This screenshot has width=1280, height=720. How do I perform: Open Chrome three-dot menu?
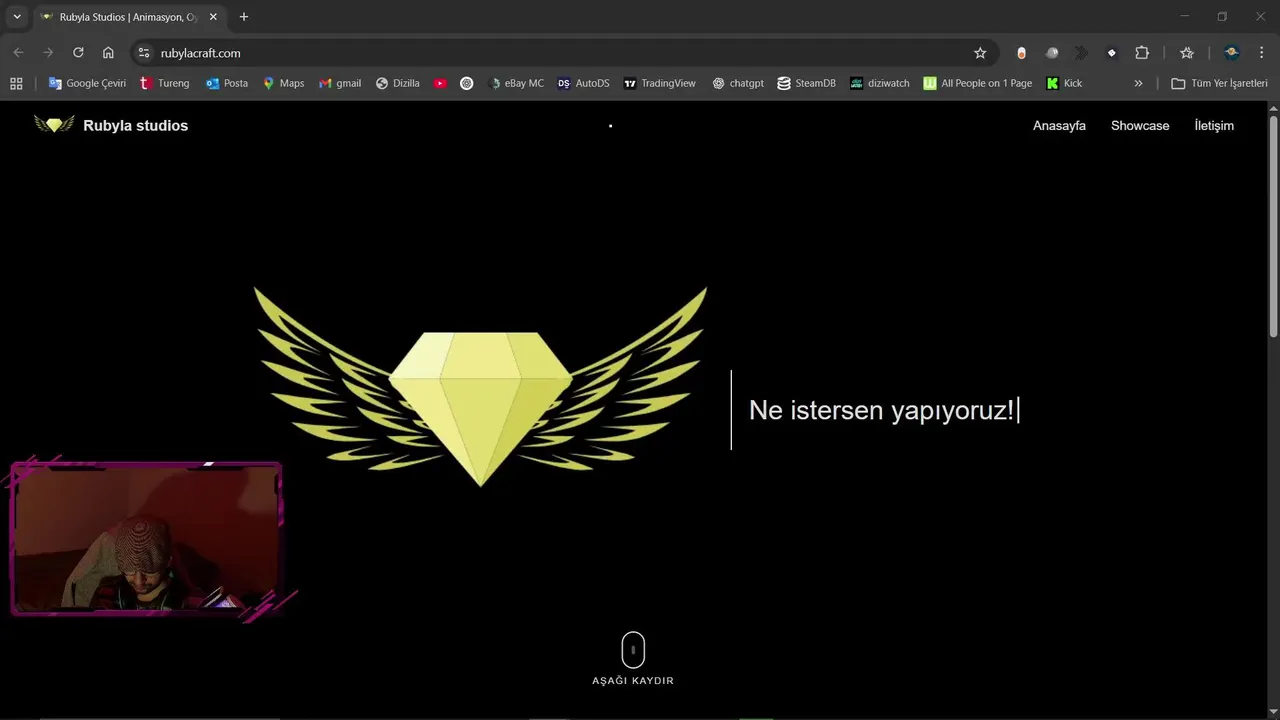[1261, 53]
